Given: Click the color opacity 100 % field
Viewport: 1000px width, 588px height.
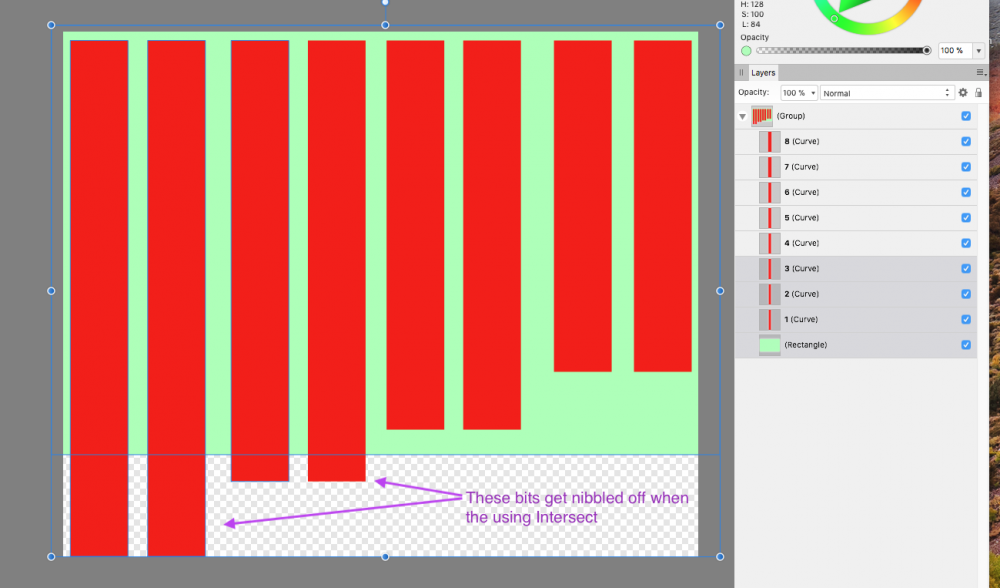Looking at the screenshot, I should pyautogui.click(x=955, y=50).
